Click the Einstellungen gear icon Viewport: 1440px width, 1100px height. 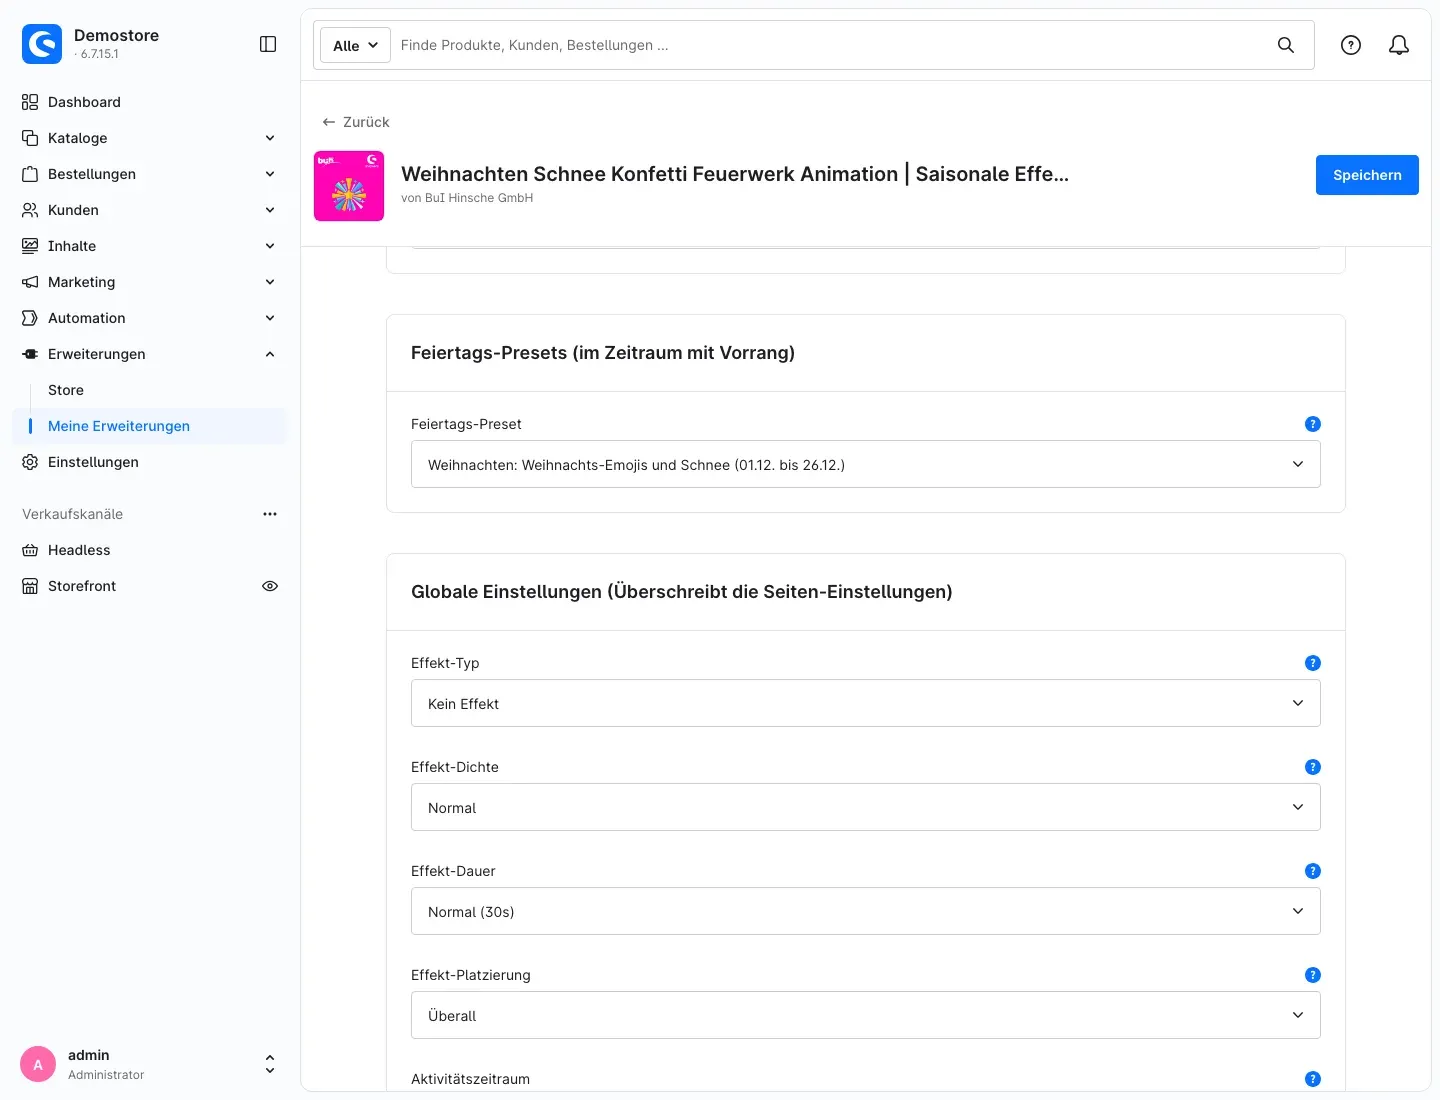coord(30,462)
